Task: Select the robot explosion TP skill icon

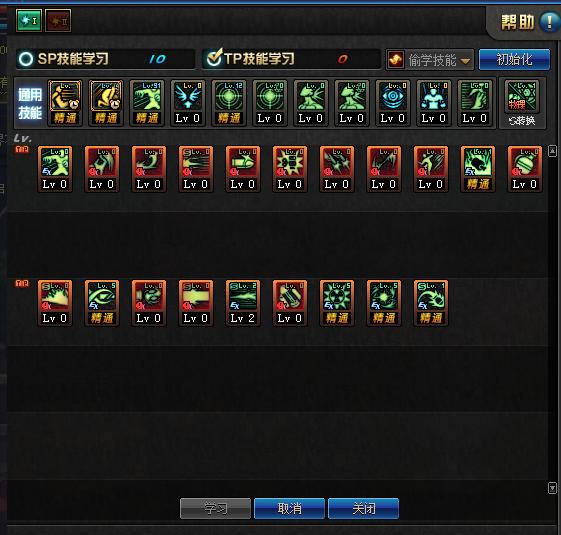Action: pos(290,169)
